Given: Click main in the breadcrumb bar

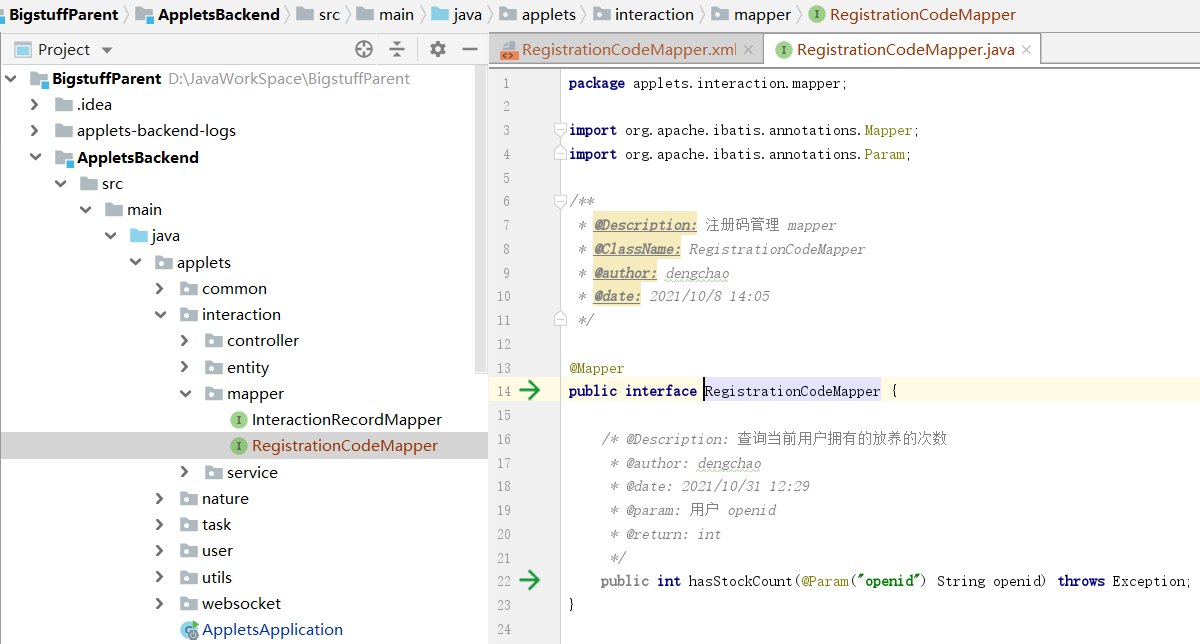Looking at the screenshot, I should [x=396, y=14].
